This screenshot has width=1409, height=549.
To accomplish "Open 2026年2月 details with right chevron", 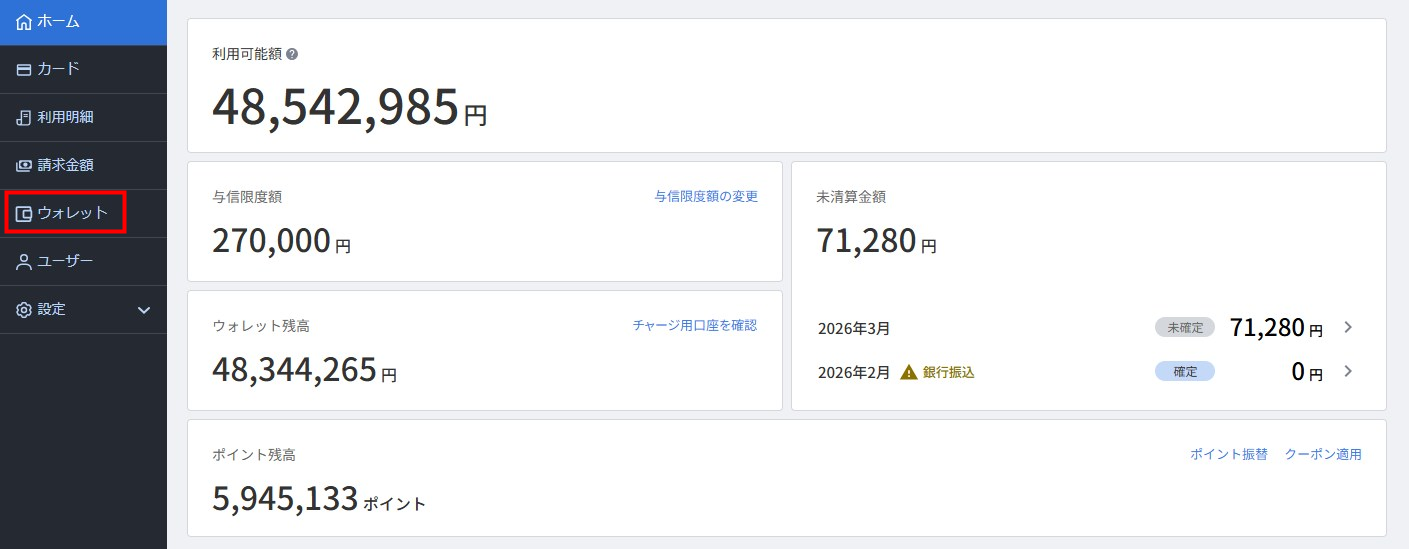I will point(1348,371).
